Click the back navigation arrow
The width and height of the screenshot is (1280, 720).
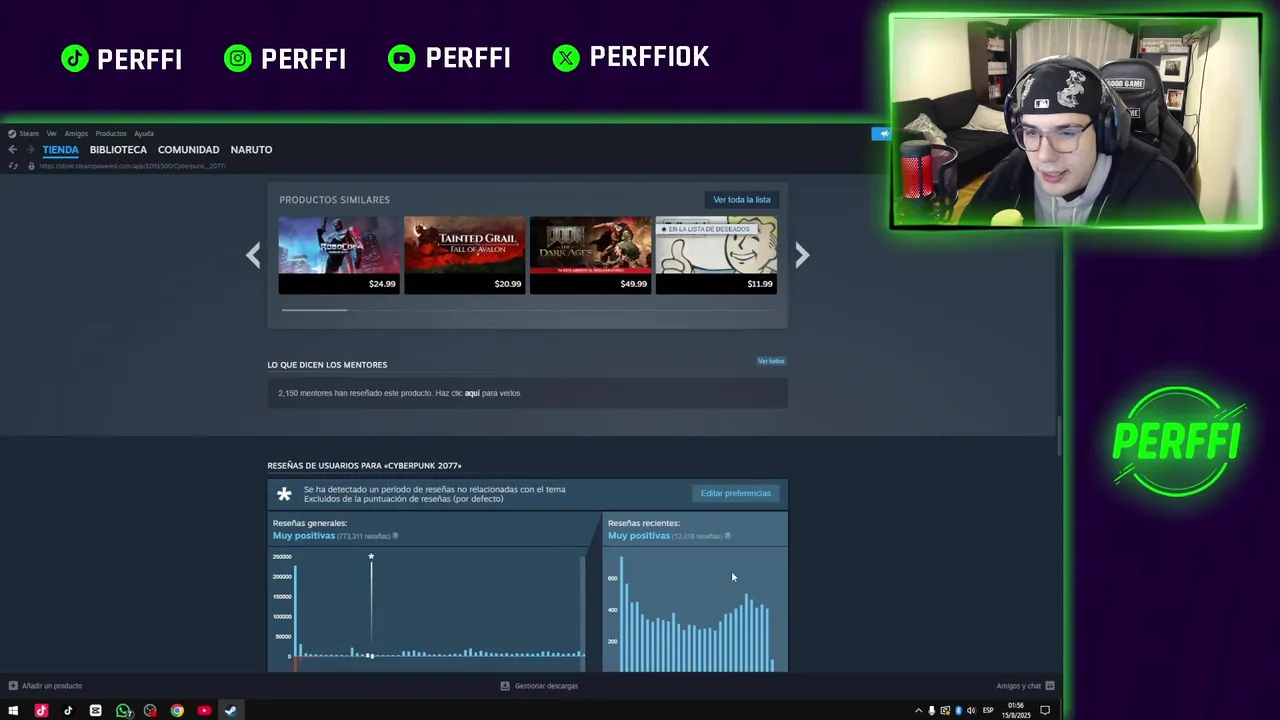click(12, 149)
